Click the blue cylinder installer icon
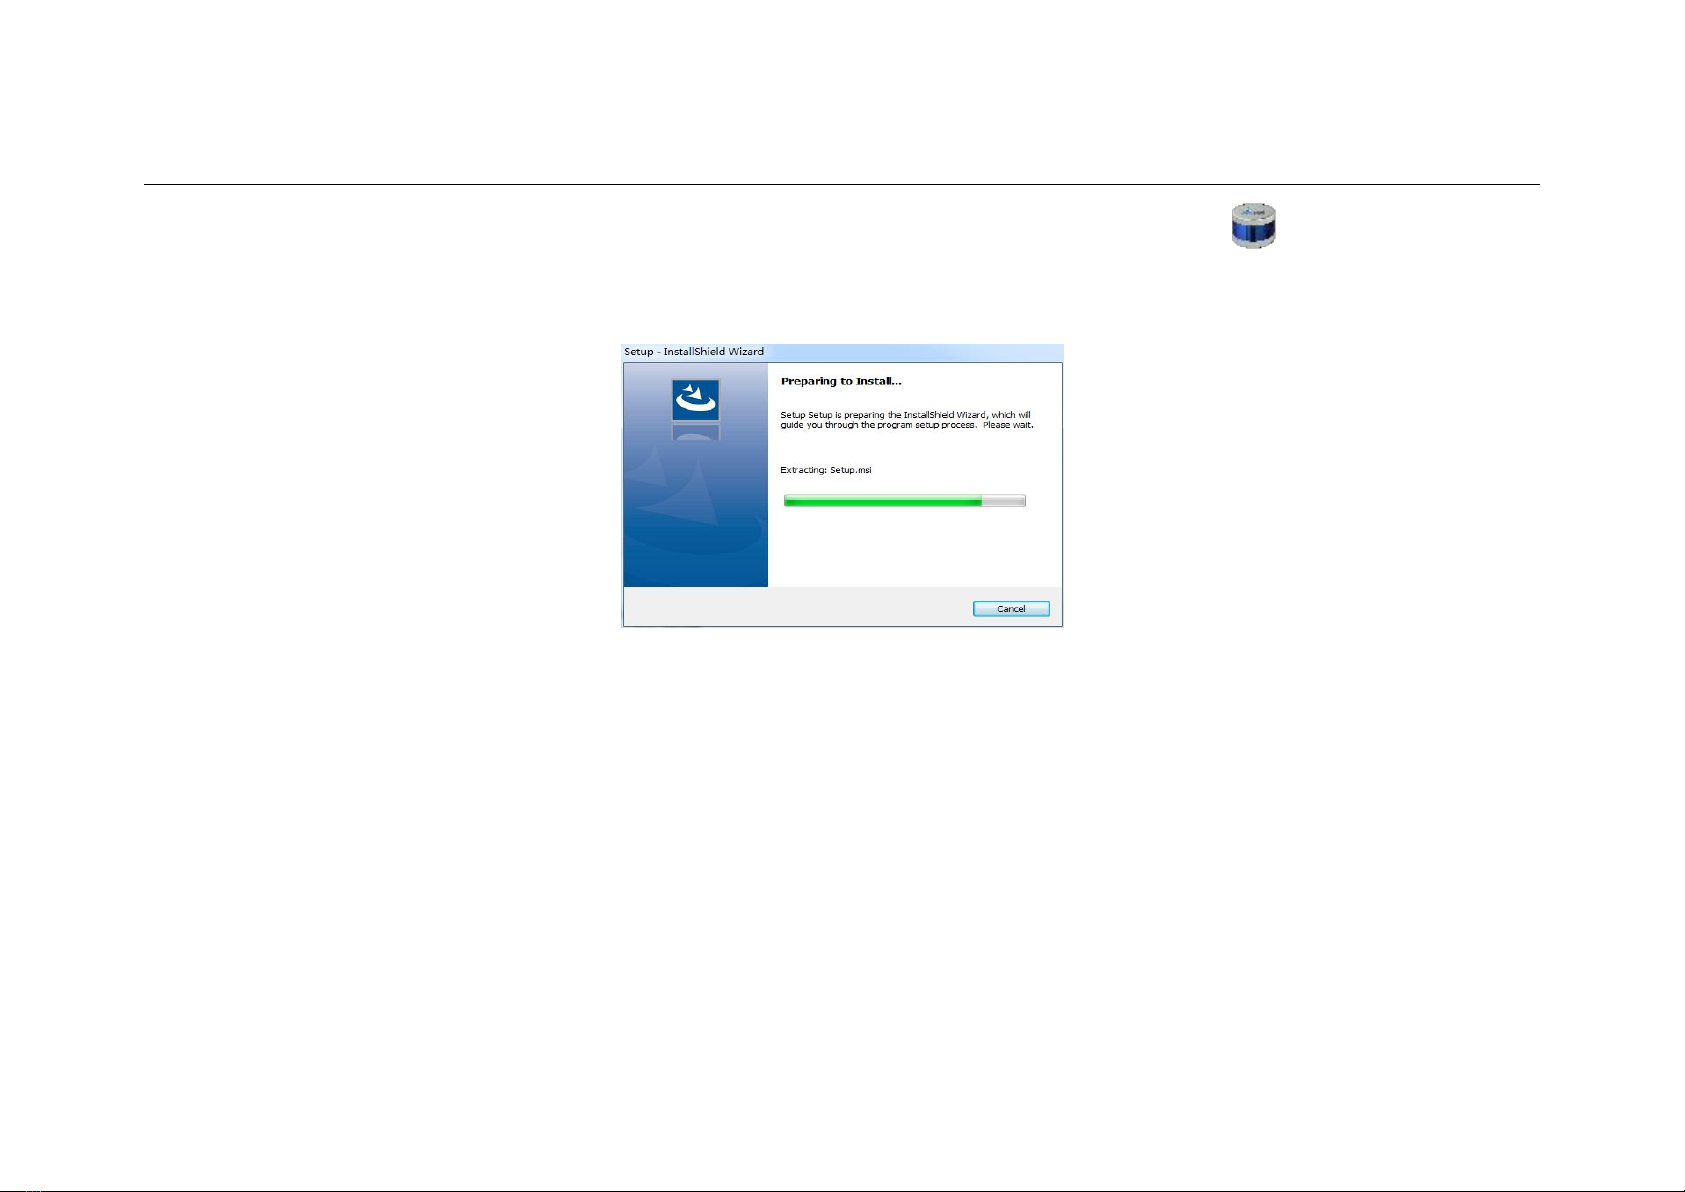This screenshot has width=1685, height=1192. (1253, 226)
